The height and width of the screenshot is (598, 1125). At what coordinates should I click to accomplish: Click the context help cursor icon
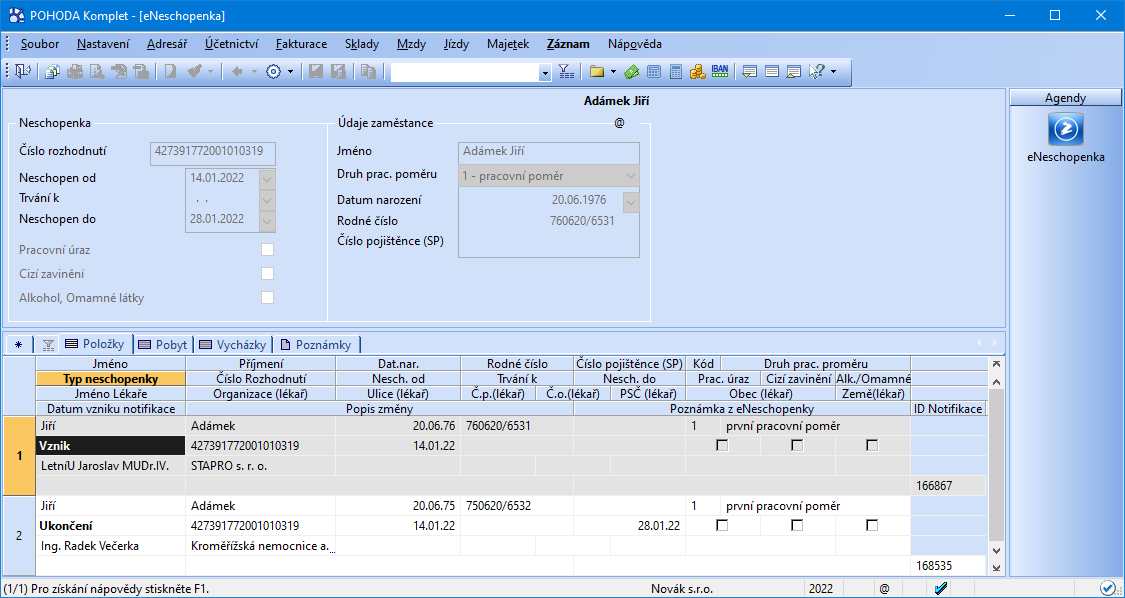tap(816, 71)
